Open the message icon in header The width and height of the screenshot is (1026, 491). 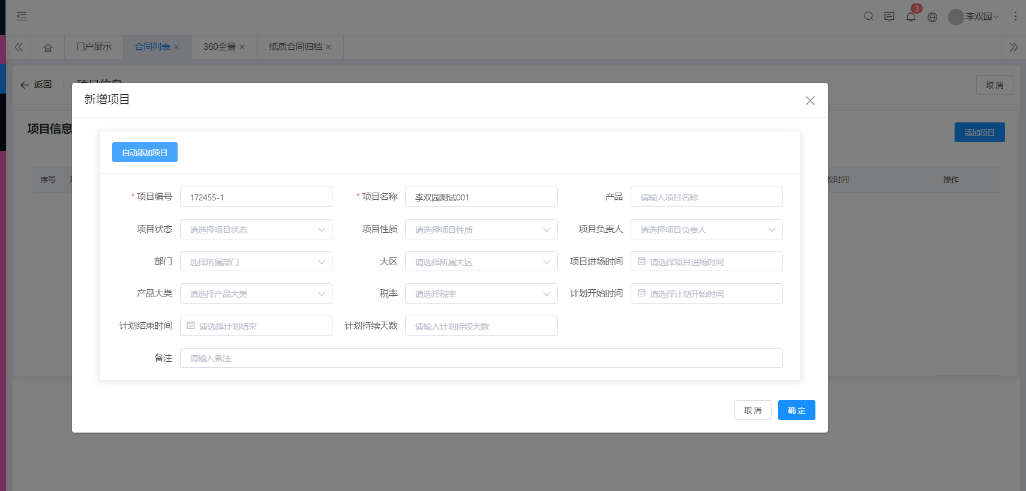pos(889,17)
